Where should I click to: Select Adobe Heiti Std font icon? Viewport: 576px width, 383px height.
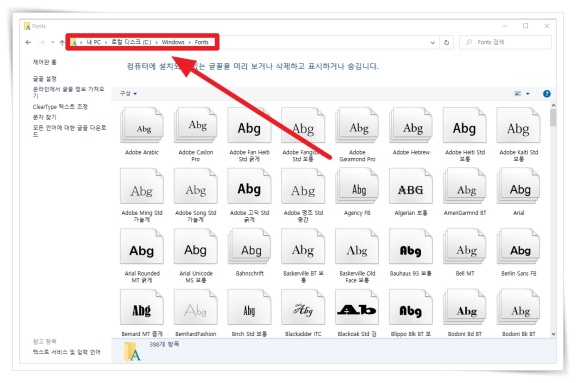coord(465,125)
